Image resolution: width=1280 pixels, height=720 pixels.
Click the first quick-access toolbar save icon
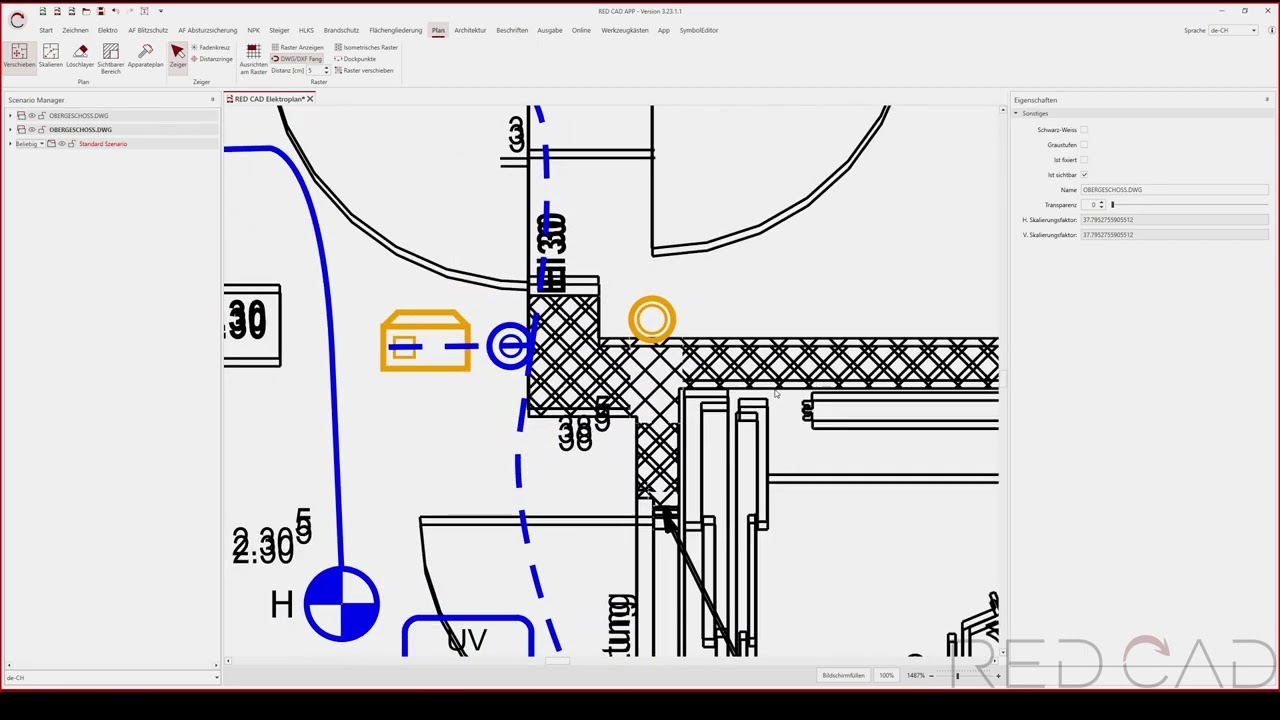click(43, 11)
